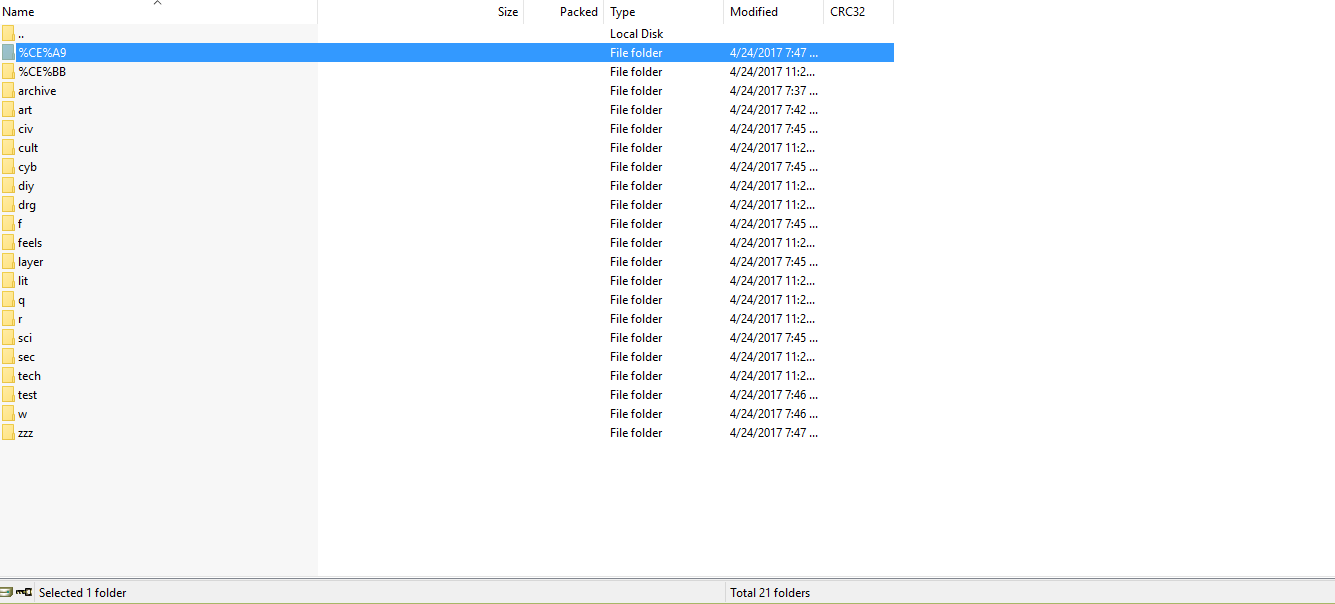Sort the list by the Name column
This screenshot has height=604, width=1335.
click(19, 12)
